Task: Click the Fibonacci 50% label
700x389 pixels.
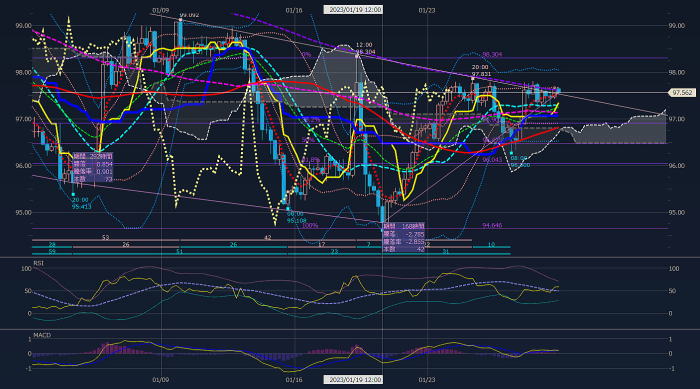Action: [308, 140]
